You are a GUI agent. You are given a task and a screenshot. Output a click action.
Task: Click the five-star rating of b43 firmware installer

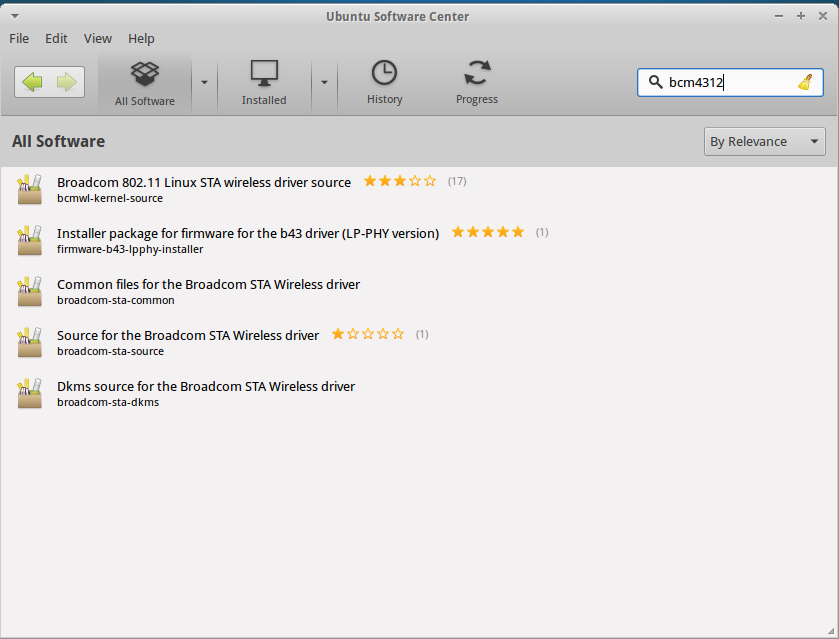tap(488, 232)
